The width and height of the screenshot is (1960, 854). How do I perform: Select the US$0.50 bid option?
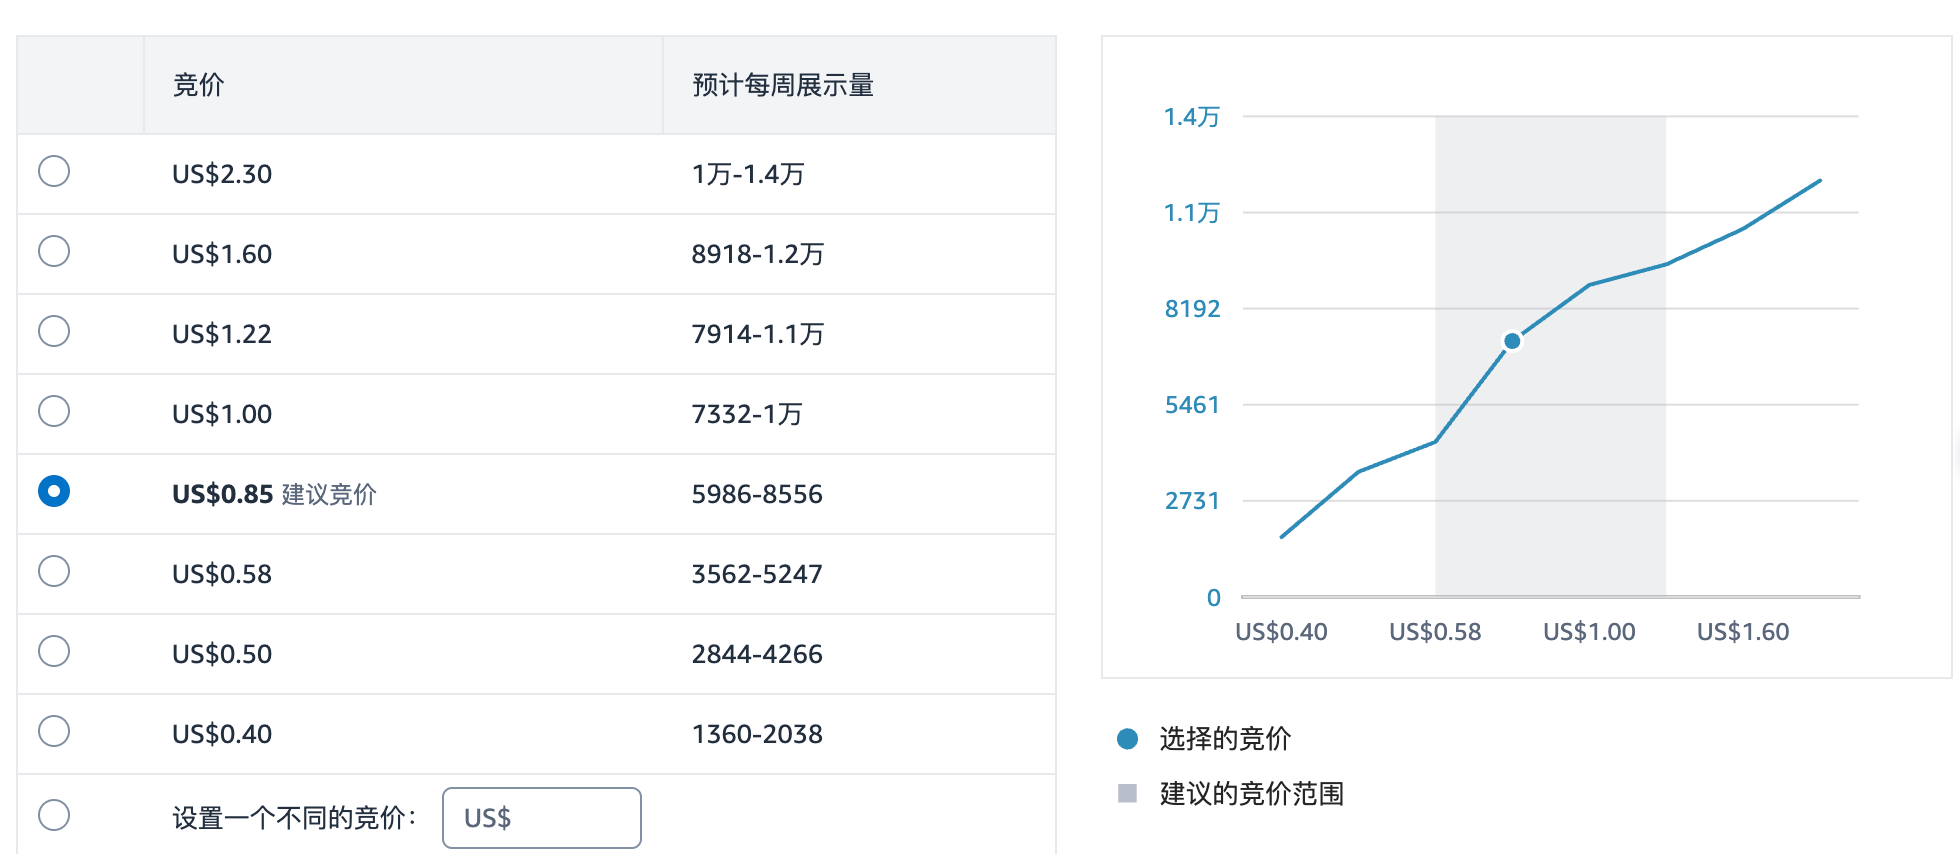(54, 651)
